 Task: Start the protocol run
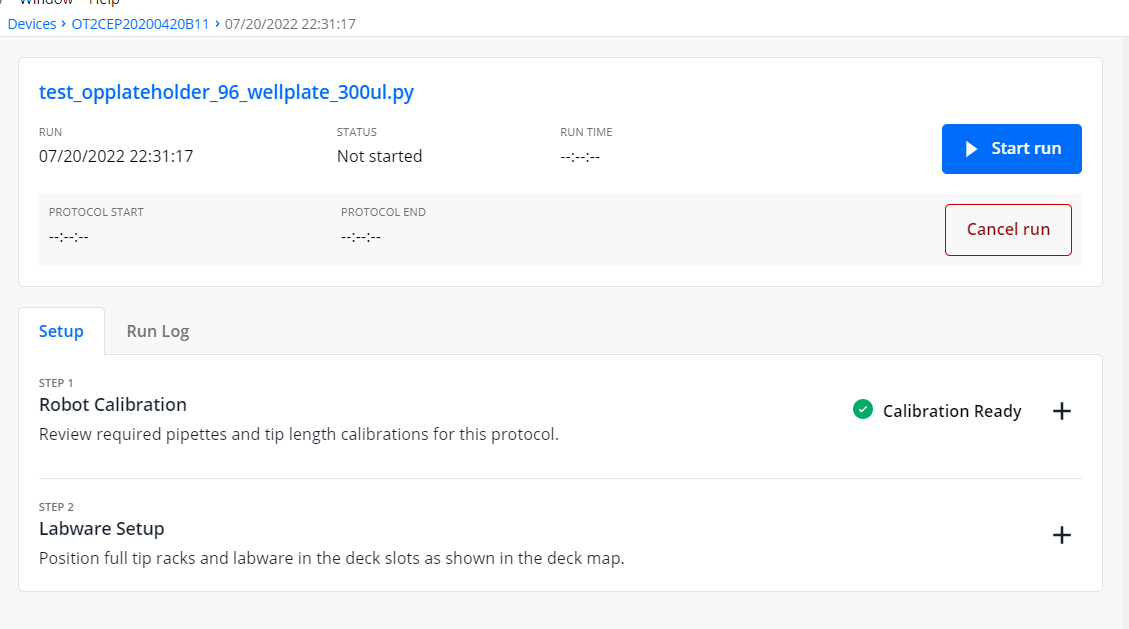pos(1011,148)
